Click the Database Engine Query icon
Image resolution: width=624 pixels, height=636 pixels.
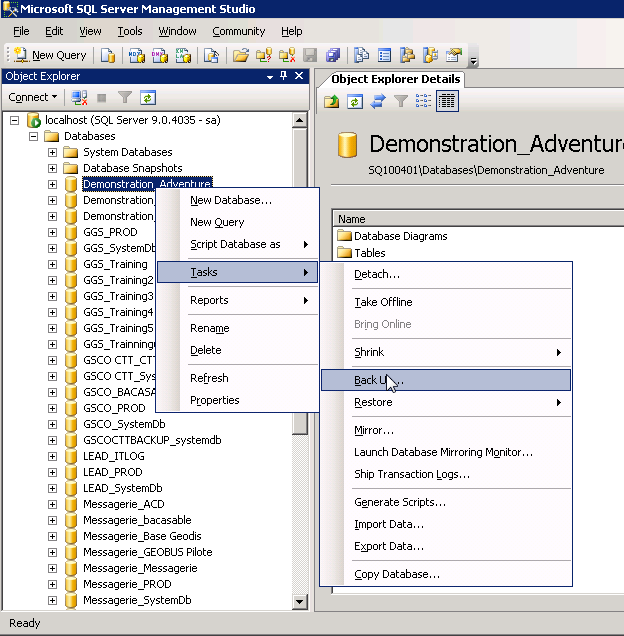point(107,55)
